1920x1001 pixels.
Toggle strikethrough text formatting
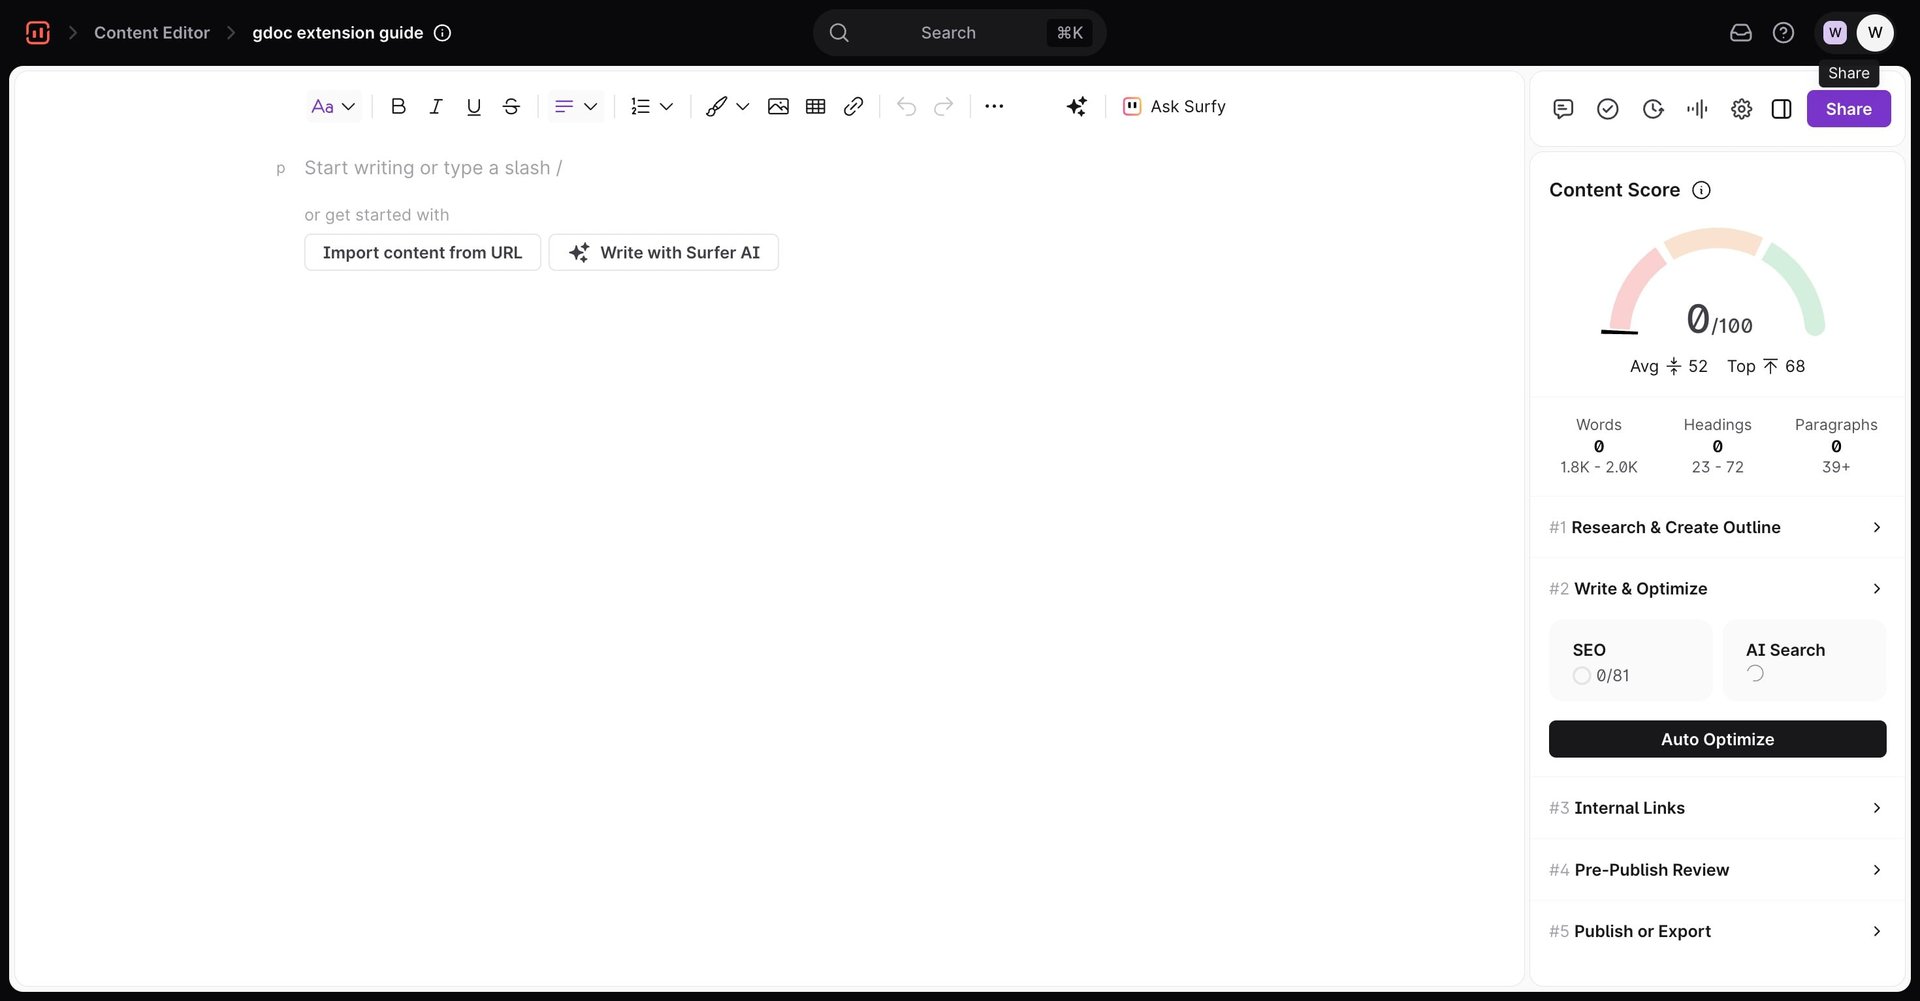511,107
